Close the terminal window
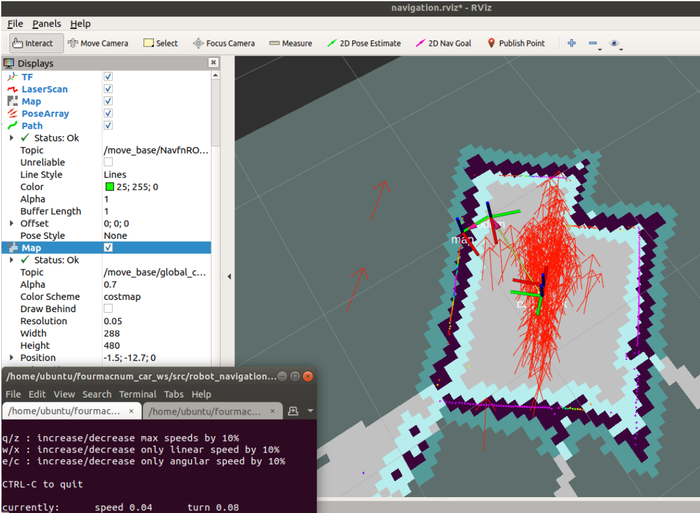The width and height of the screenshot is (700, 513). coord(308,376)
